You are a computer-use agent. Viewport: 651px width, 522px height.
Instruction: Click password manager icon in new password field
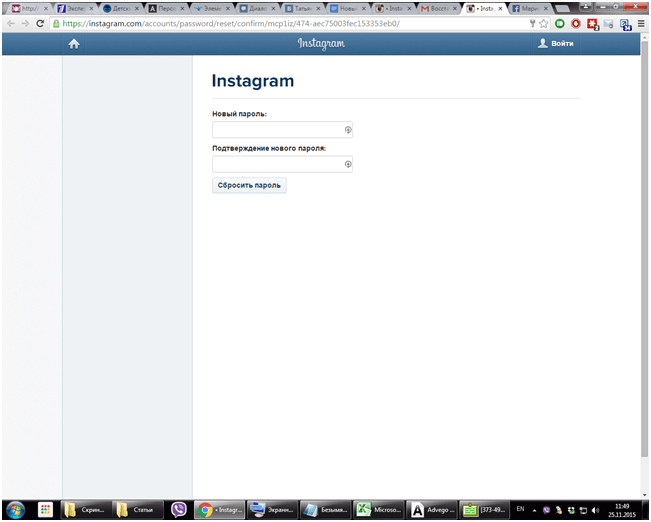tap(348, 130)
